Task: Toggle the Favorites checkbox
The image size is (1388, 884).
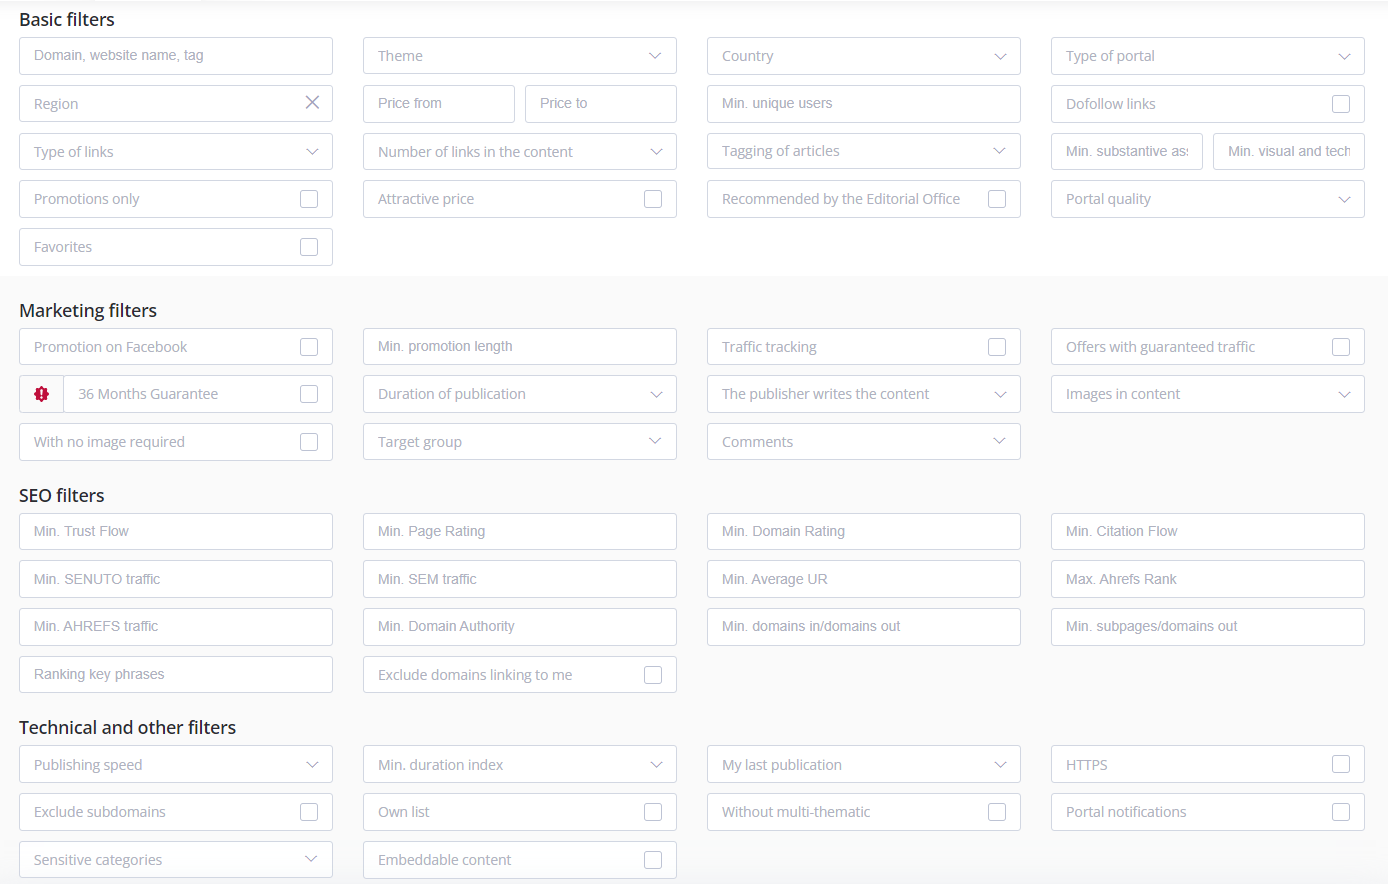Action: [309, 247]
